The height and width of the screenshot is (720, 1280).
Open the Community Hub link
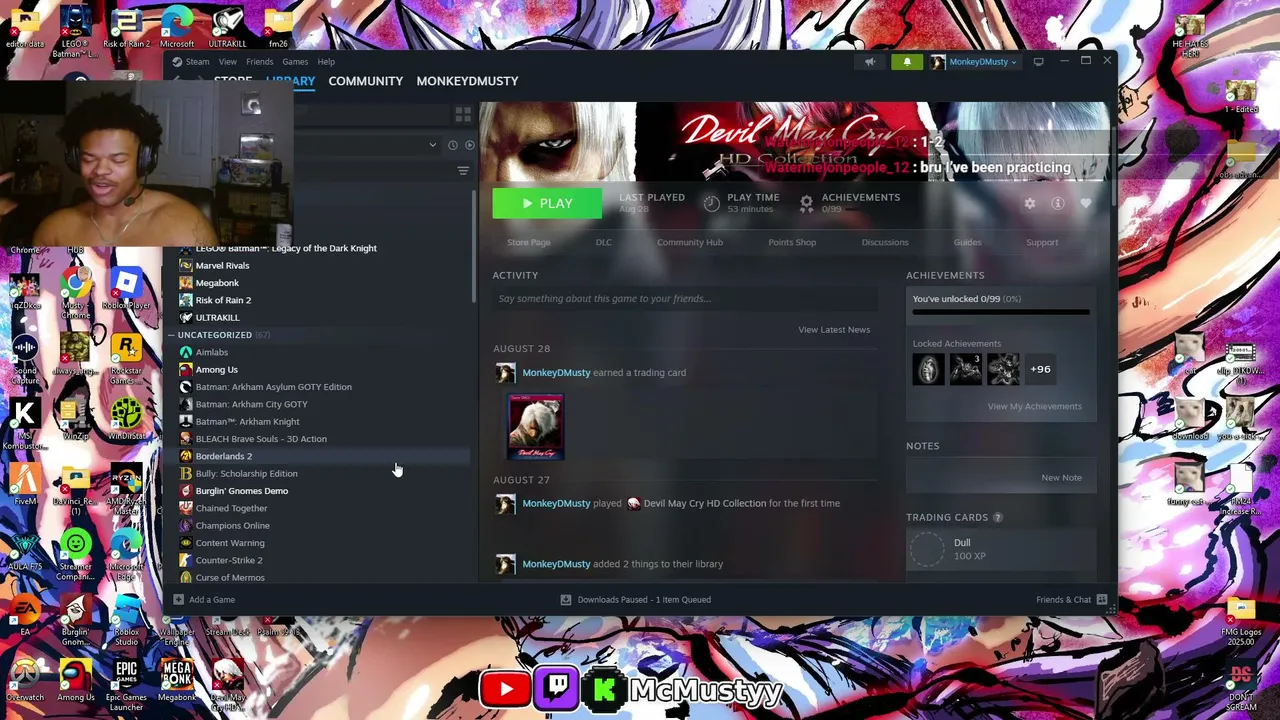pos(690,242)
